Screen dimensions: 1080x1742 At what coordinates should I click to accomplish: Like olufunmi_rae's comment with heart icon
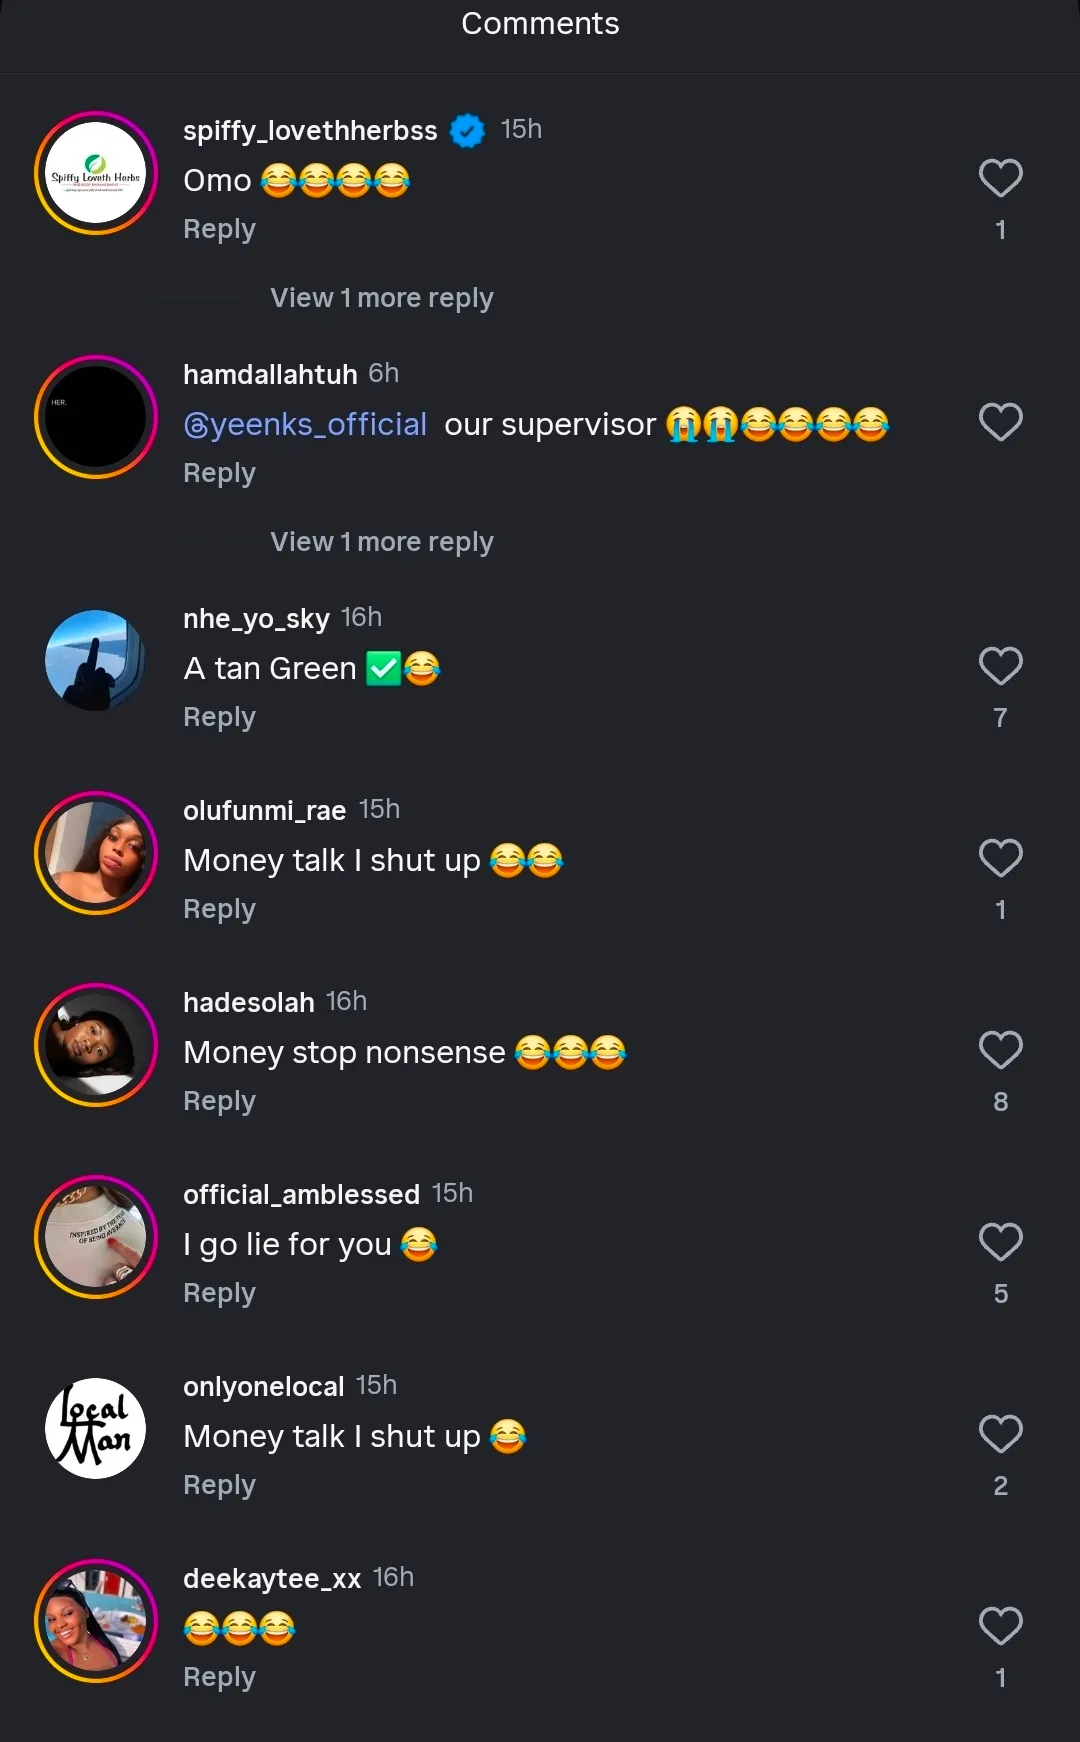pos(1000,859)
